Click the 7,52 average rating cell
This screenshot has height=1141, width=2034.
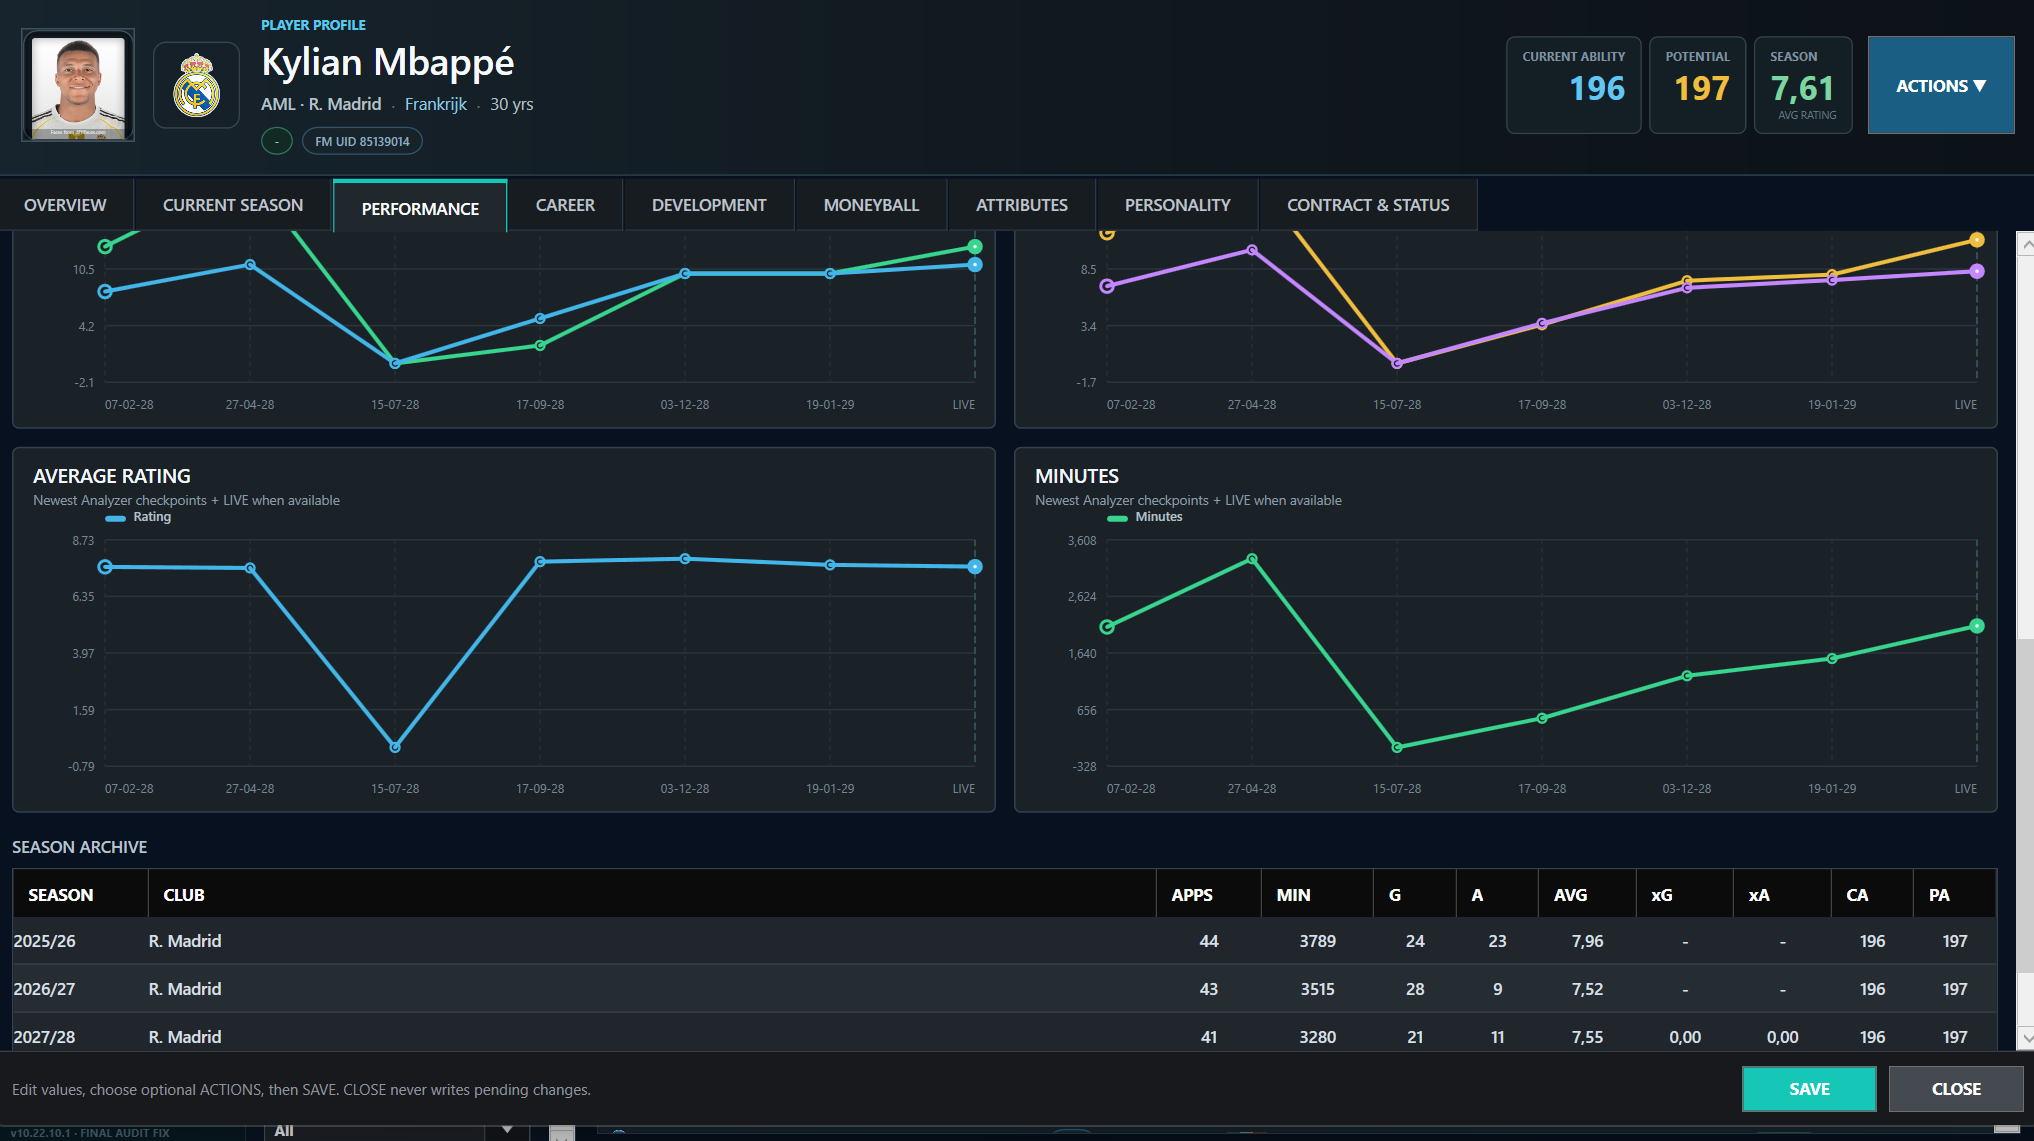point(1587,989)
